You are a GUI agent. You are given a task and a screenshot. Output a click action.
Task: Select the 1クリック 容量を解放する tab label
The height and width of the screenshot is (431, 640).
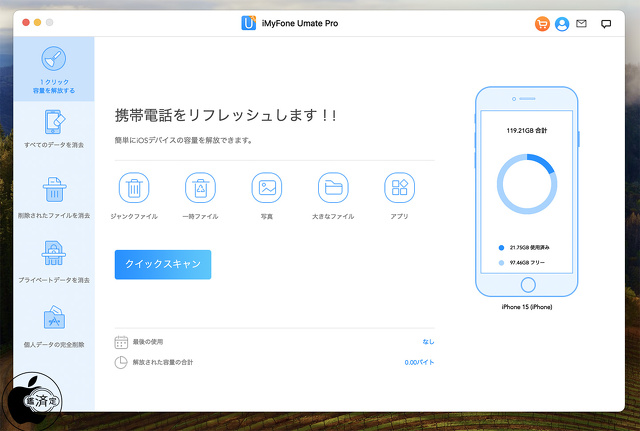point(54,86)
